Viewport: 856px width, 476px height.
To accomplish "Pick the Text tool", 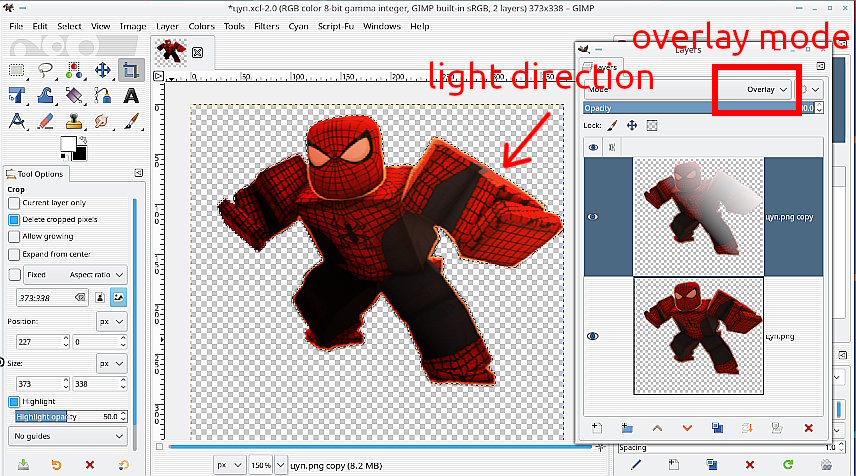I will [130, 96].
